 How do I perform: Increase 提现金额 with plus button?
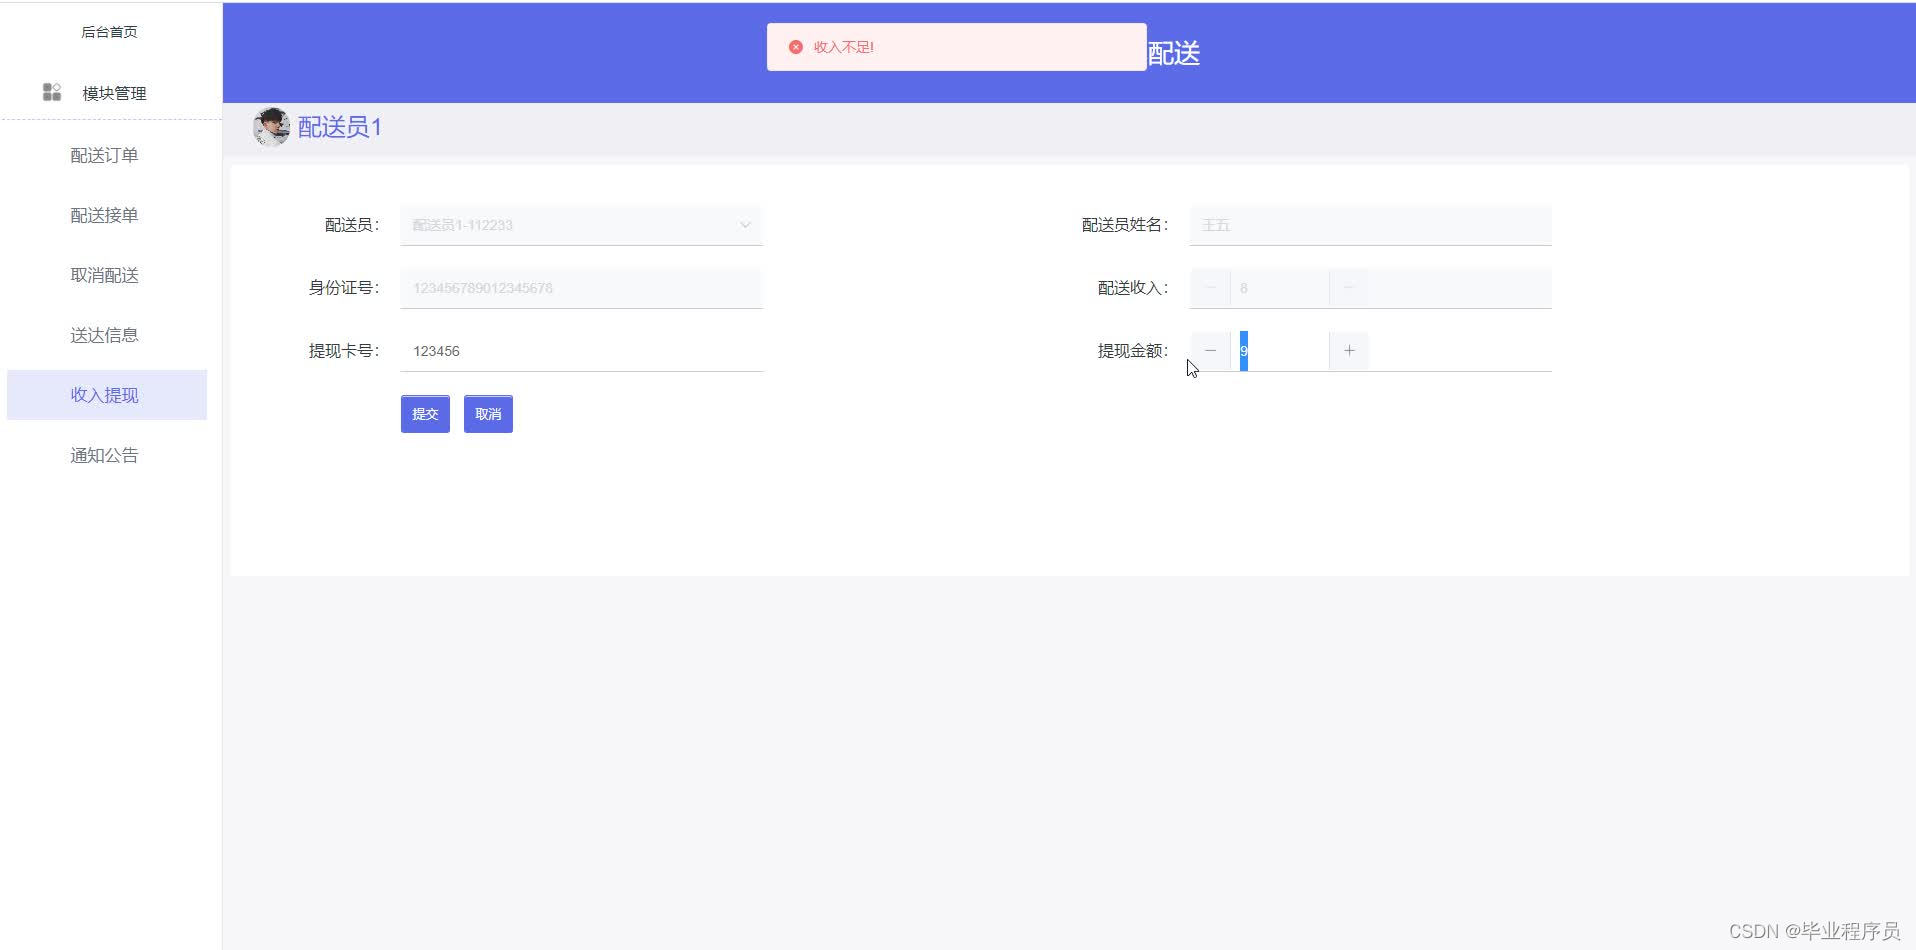[1349, 351]
